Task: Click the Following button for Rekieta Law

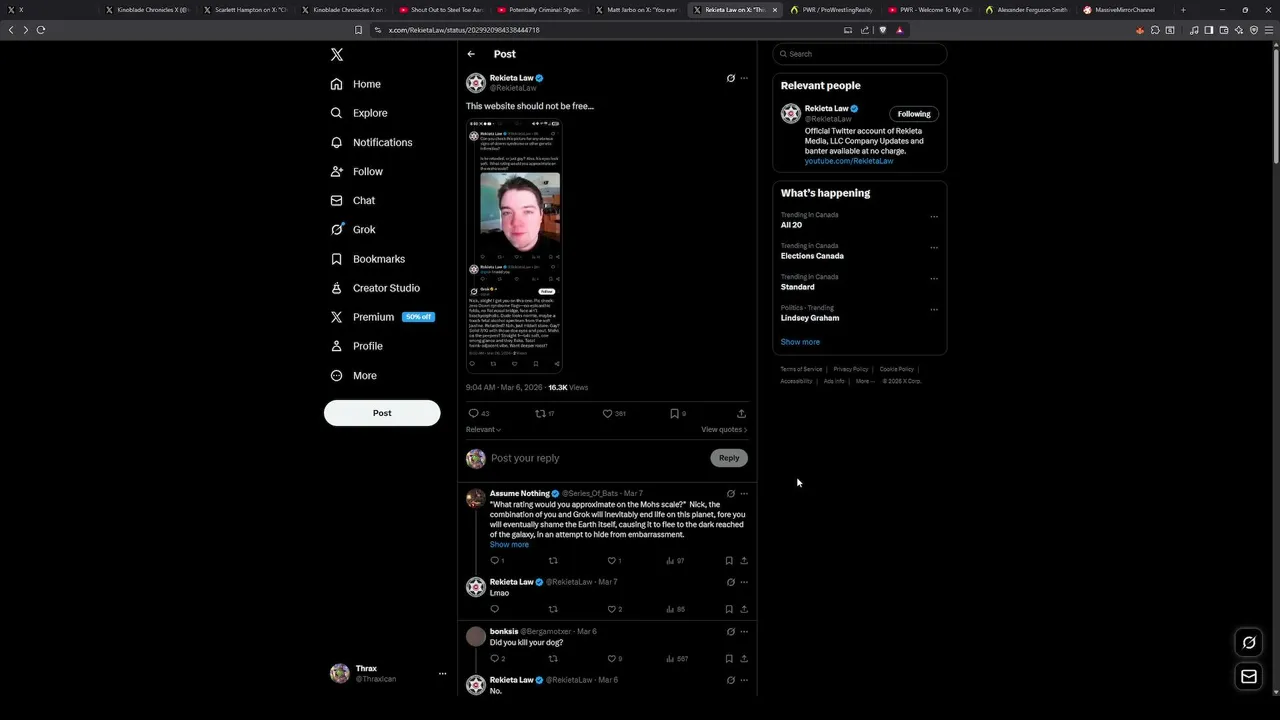Action: [x=914, y=114]
